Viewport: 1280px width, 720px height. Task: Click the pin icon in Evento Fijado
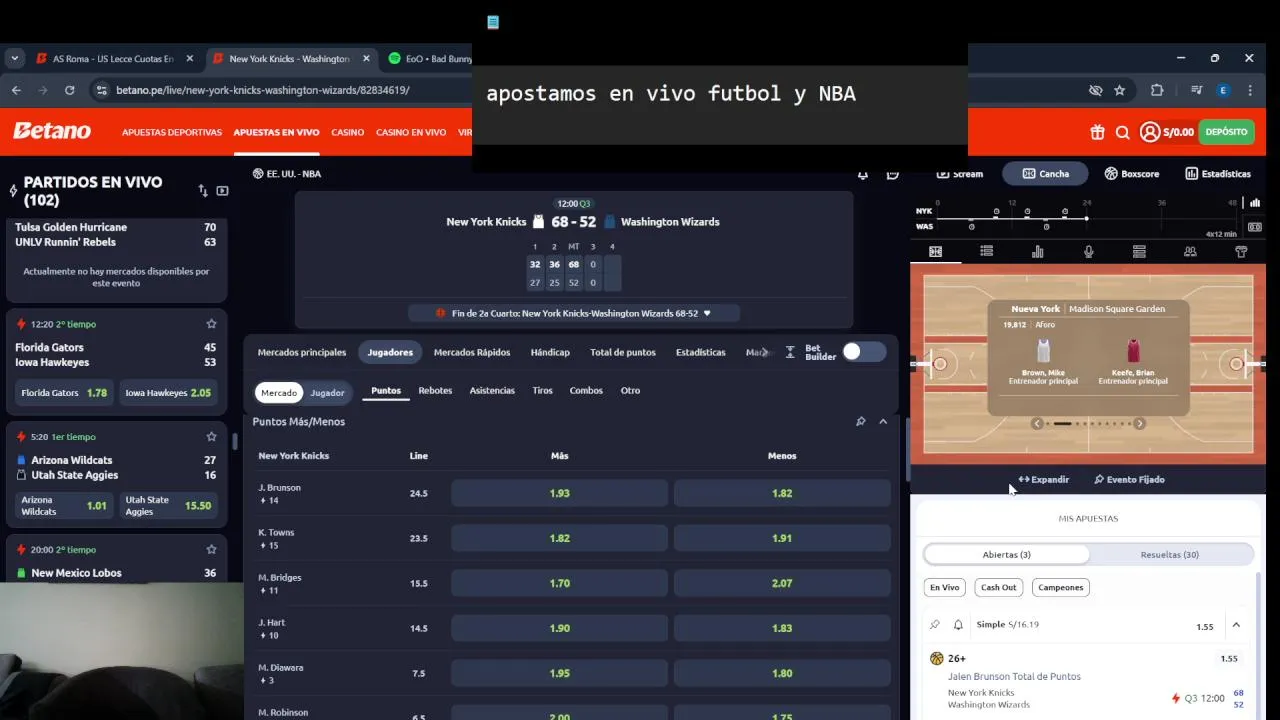pos(1099,480)
